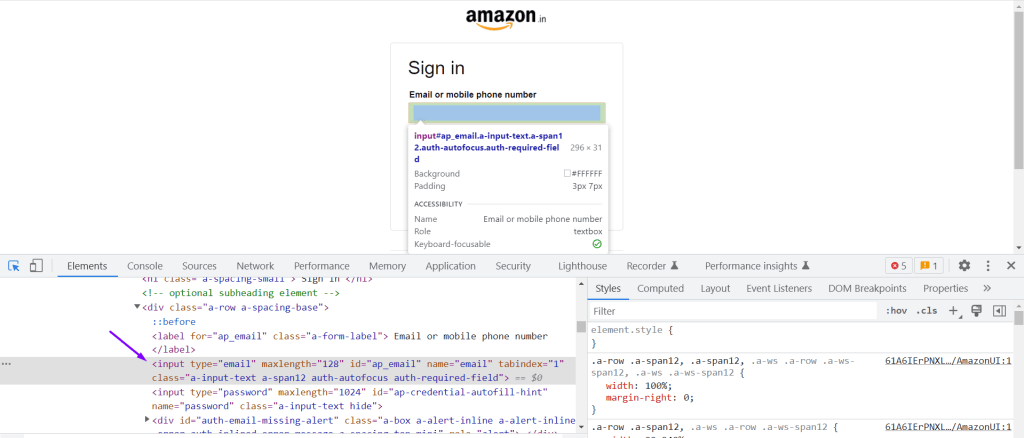Toggle the .cls class editor button
Image resolution: width=1024 pixels, height=438 pixels.
click(x=927, y=311)
